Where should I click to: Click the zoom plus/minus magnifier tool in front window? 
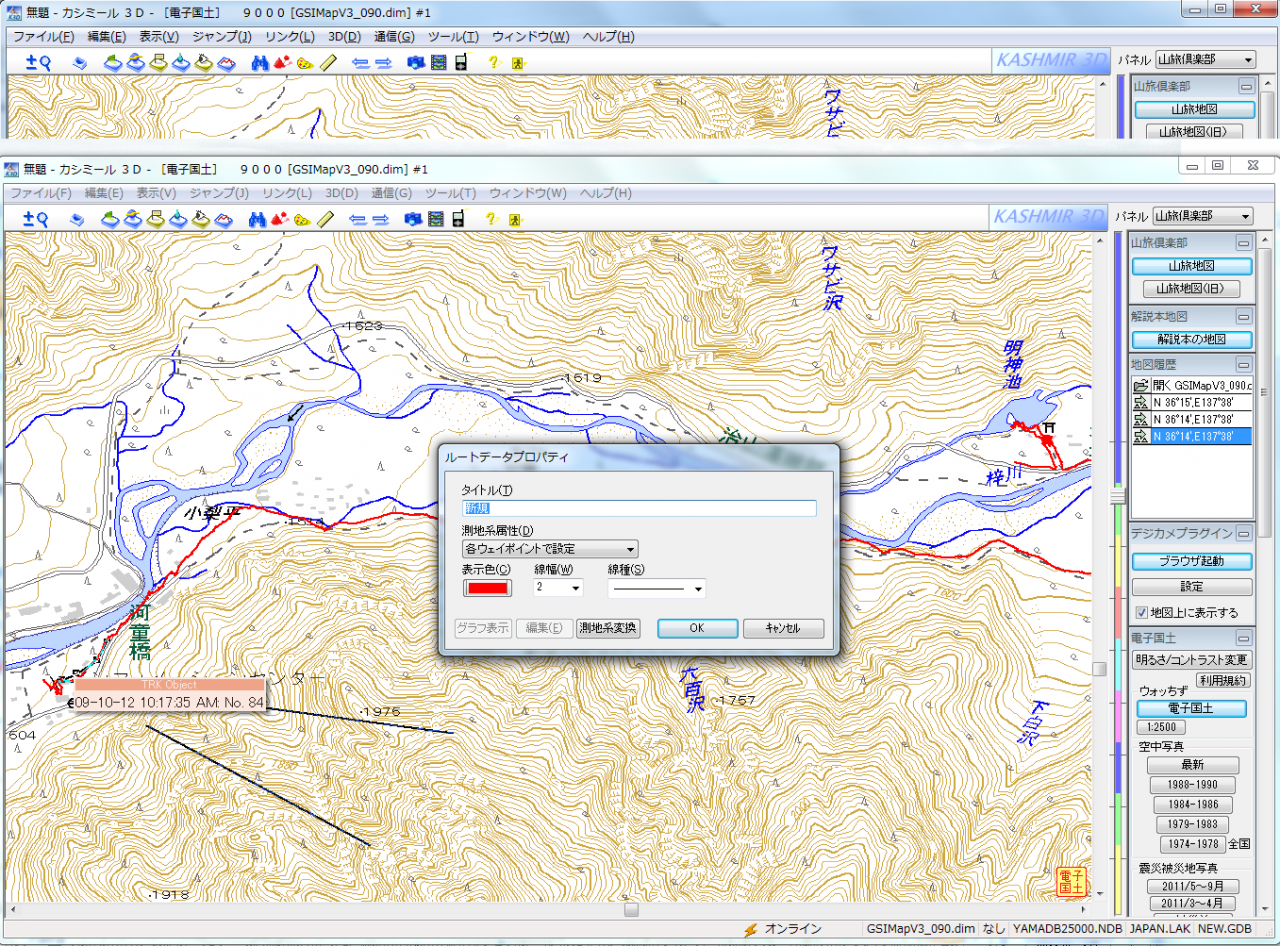pos(37,218)
